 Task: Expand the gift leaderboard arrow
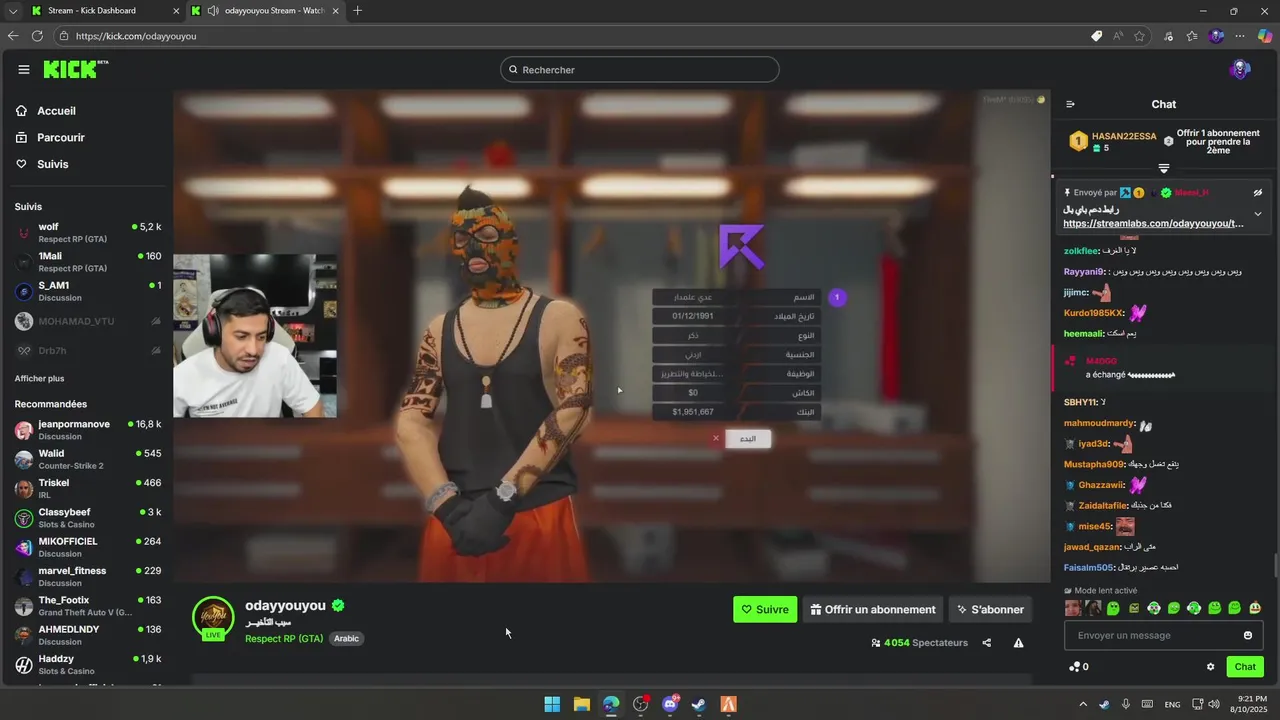(x=1164, y=168)
